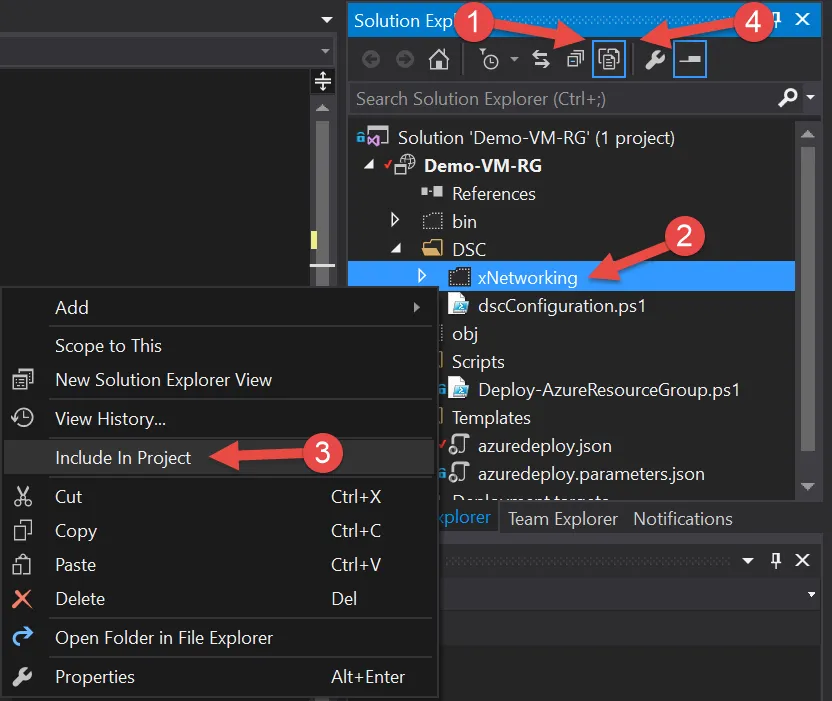This screenshot has height=701, width=832.
Task: Collapse the DSC folder
Action: [x=396, y=248]
